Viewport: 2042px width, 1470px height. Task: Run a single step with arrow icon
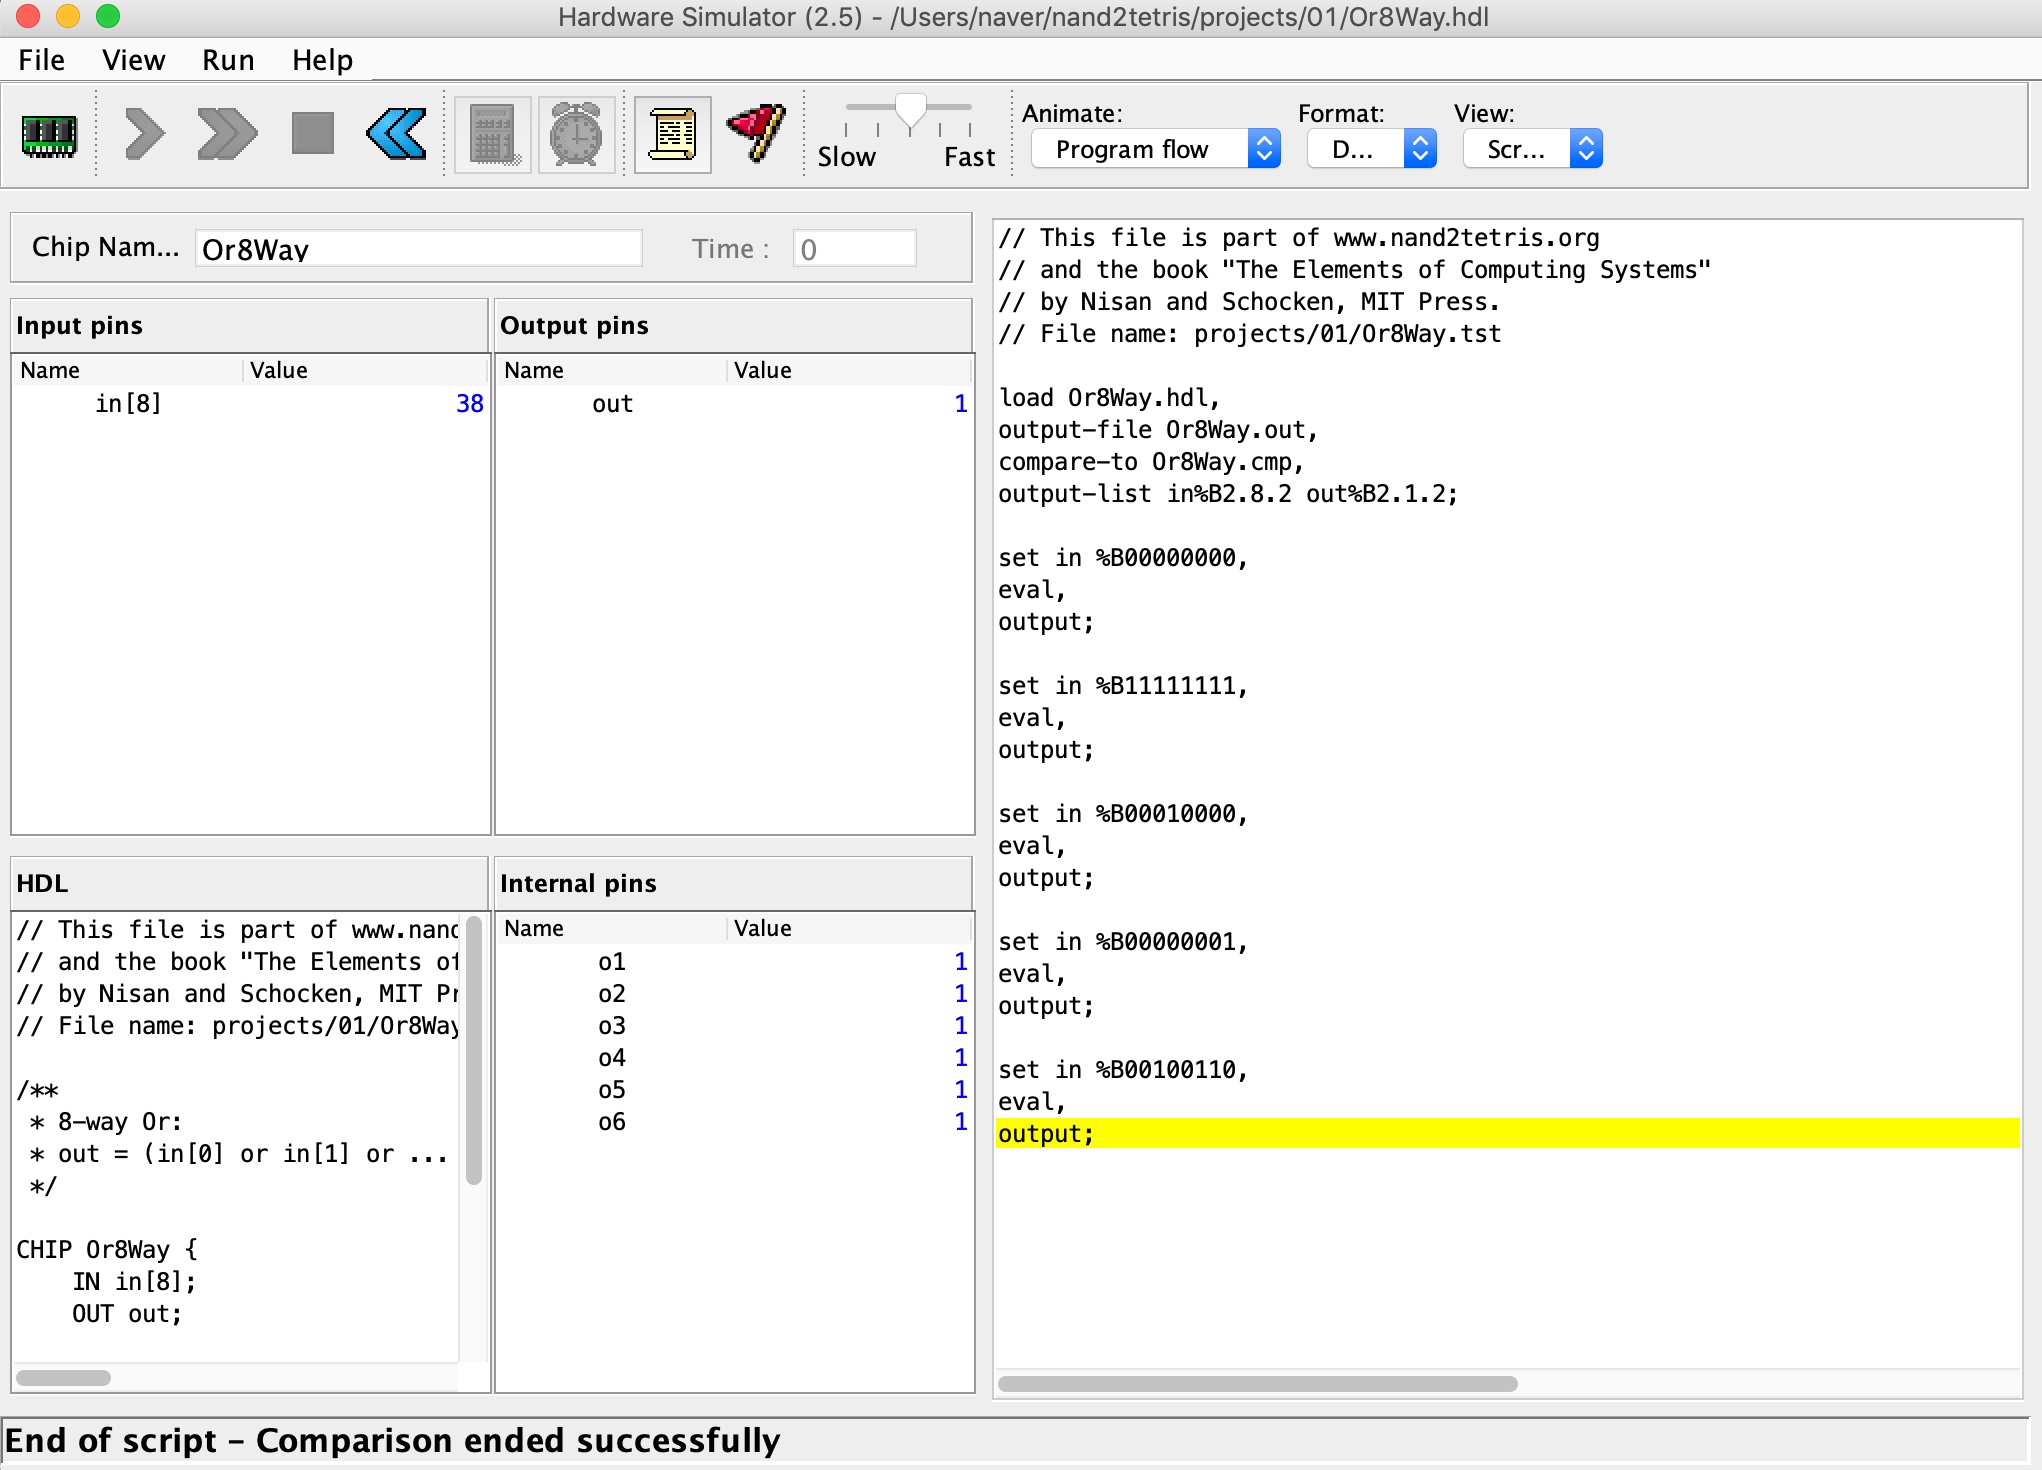click(145, 135)
